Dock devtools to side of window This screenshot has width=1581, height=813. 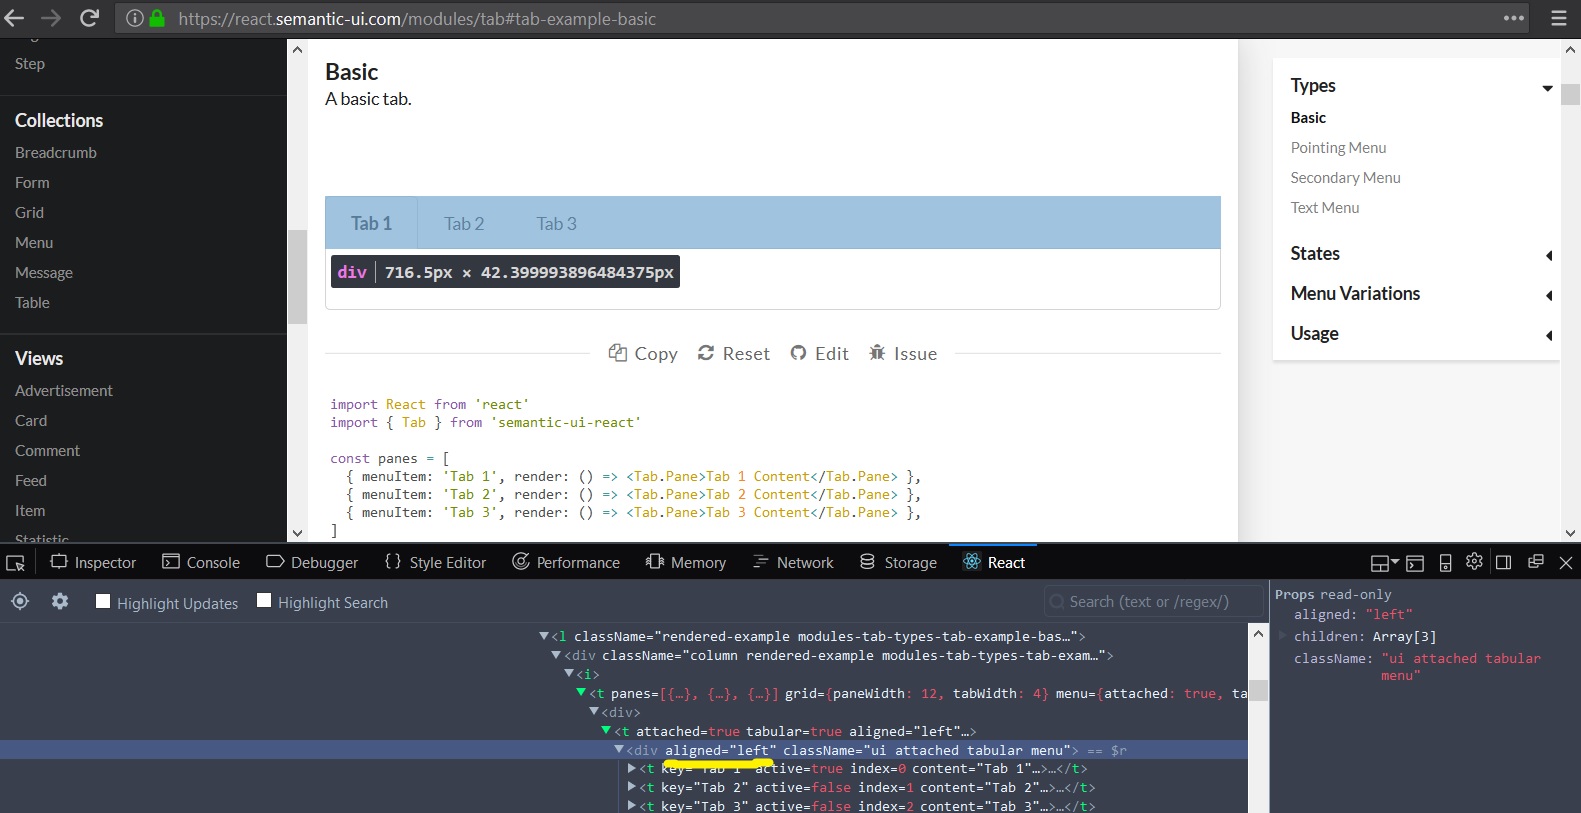1503,562
